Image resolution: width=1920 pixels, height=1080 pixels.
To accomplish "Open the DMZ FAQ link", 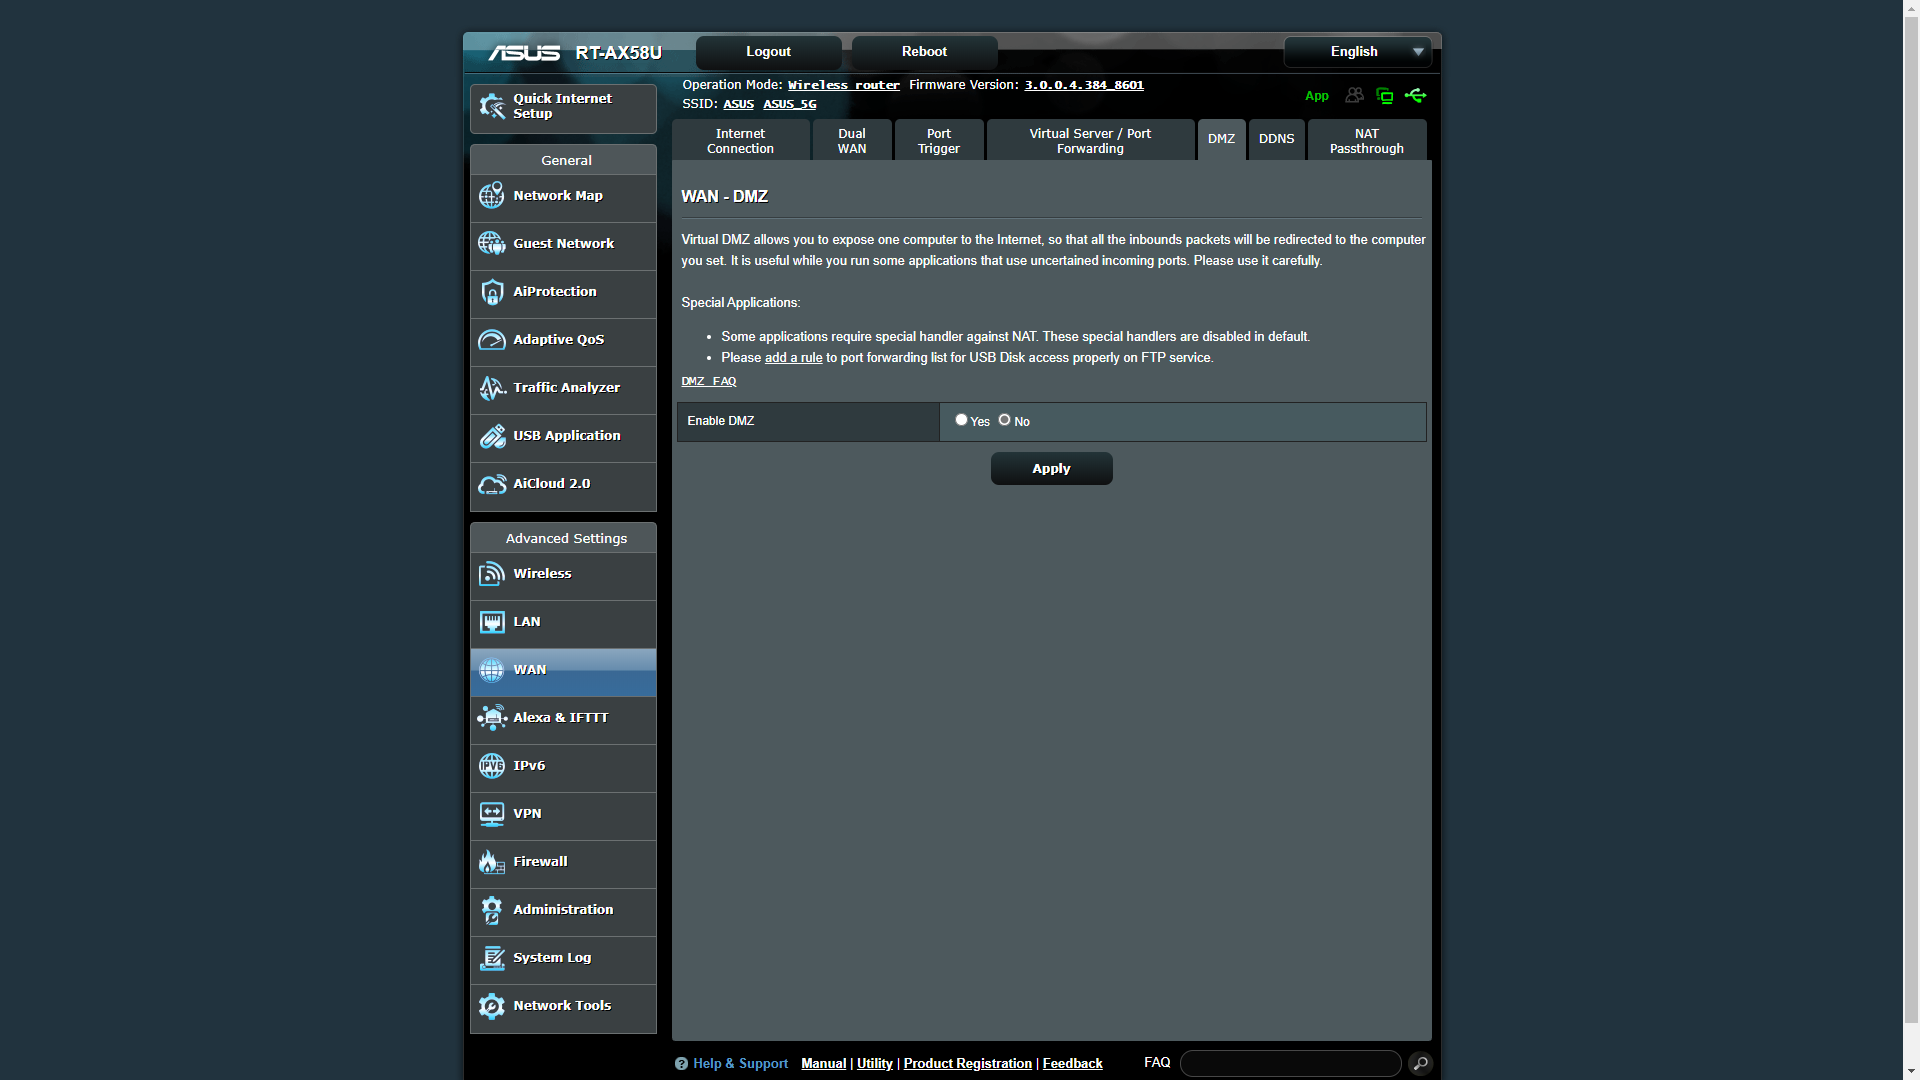I will tap(708, 381).
